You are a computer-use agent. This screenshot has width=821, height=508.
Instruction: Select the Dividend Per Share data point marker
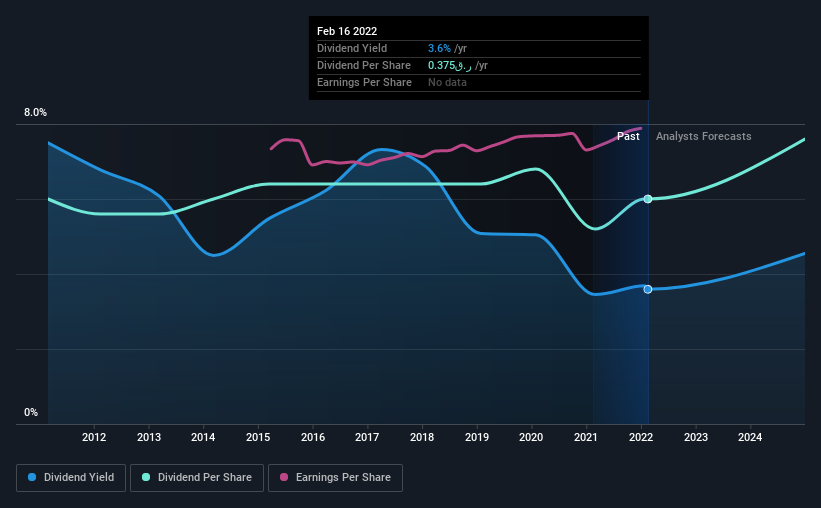(648, 199)
